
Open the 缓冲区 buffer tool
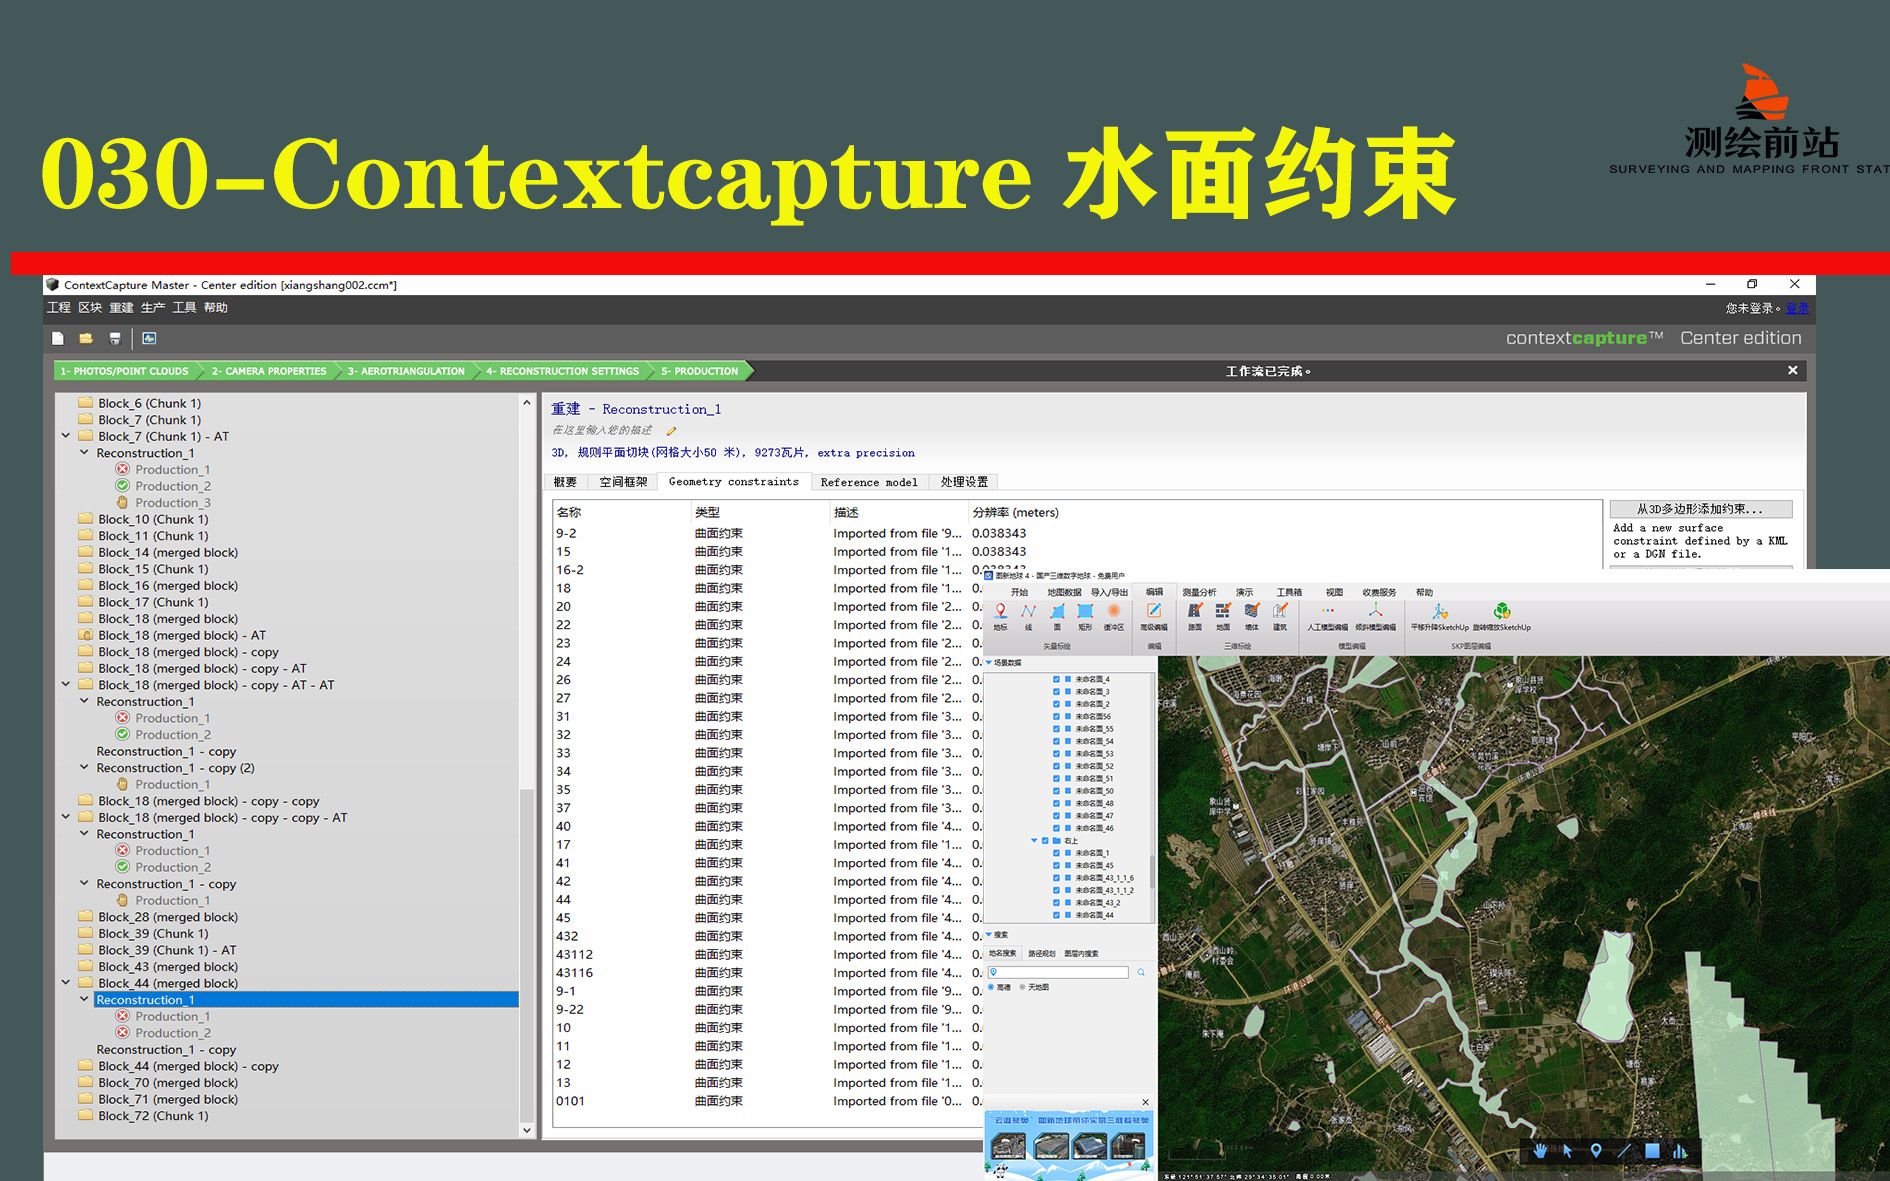point(1114,609)
